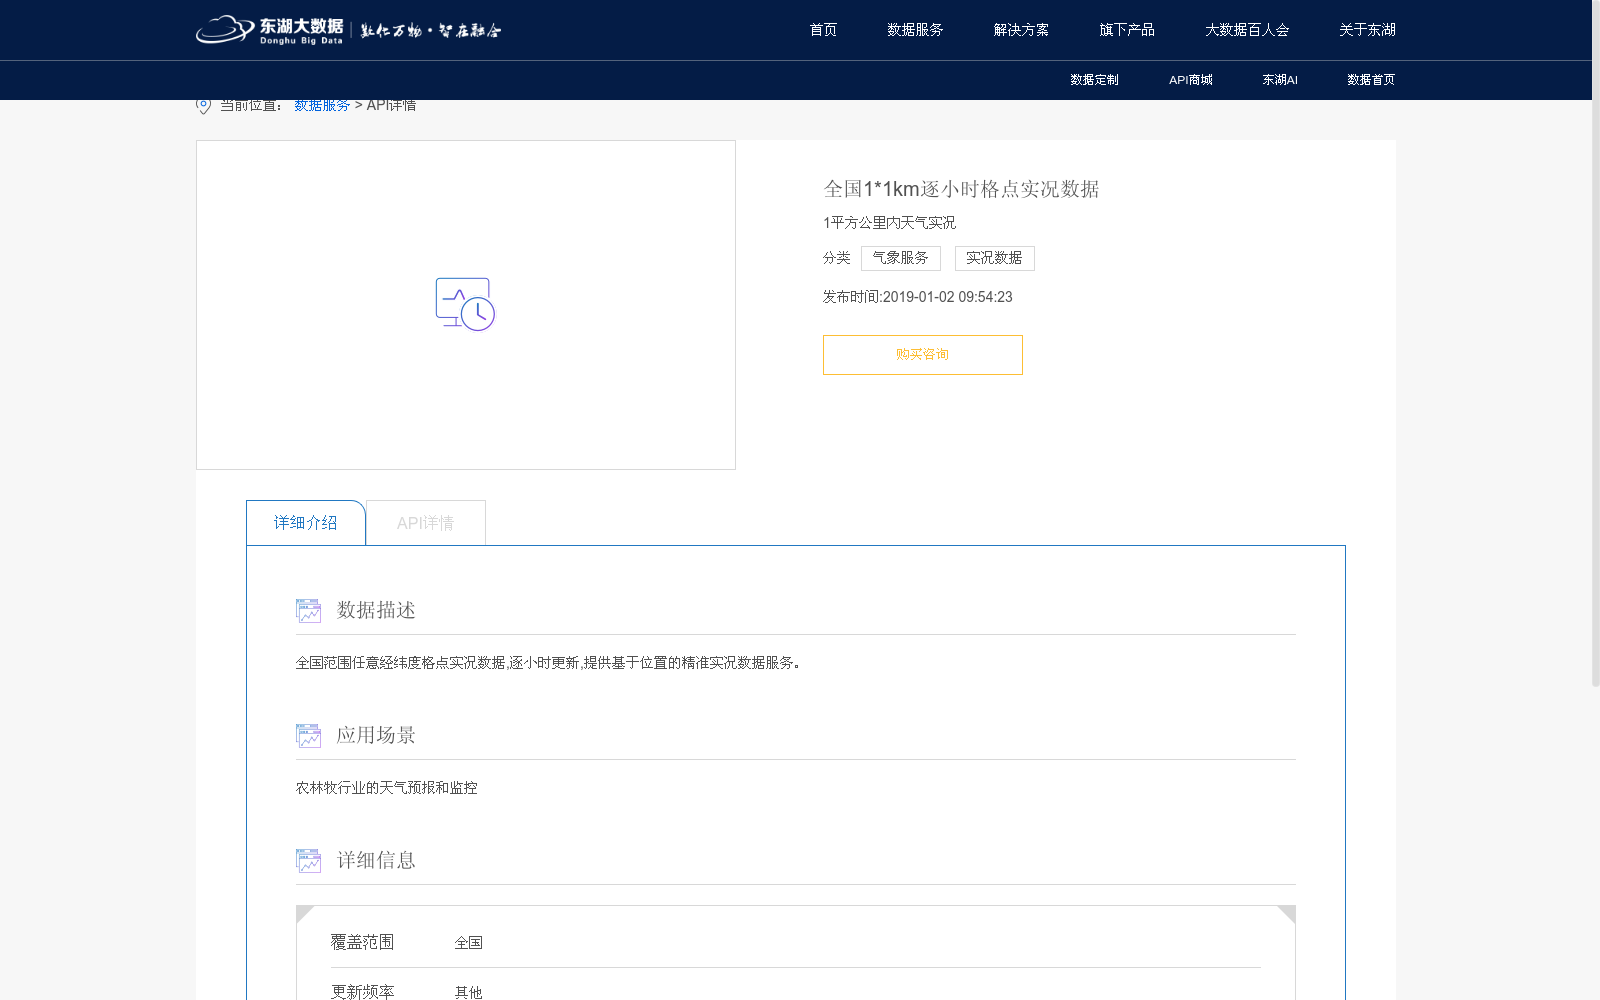
Task: Click the 全国 value in coverage row
Action: (468, 943)
